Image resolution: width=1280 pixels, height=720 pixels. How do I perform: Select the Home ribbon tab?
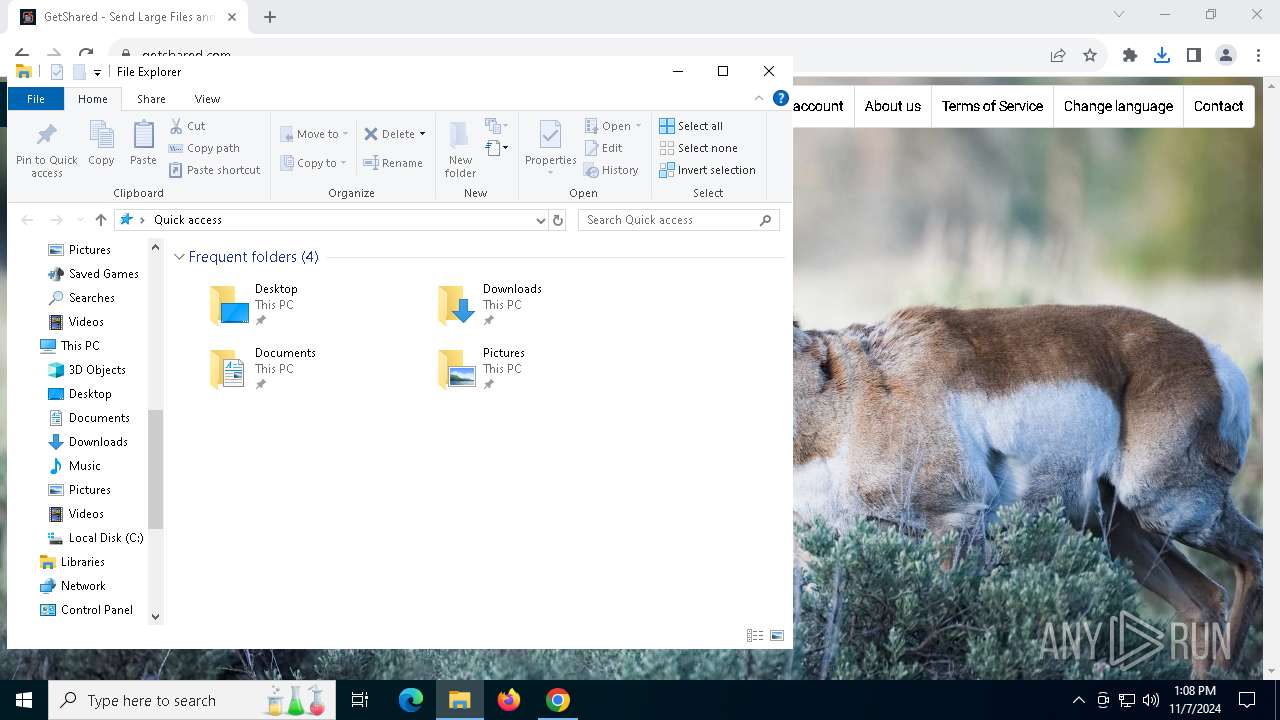coord(92,99)
